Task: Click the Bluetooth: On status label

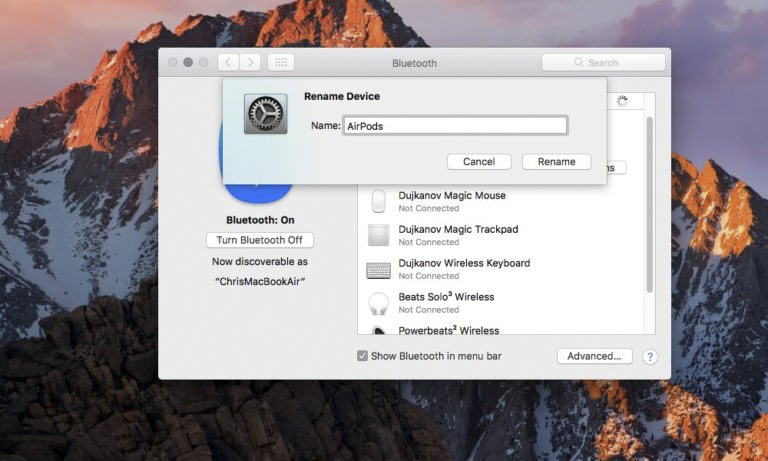Action: pos(260,220)
